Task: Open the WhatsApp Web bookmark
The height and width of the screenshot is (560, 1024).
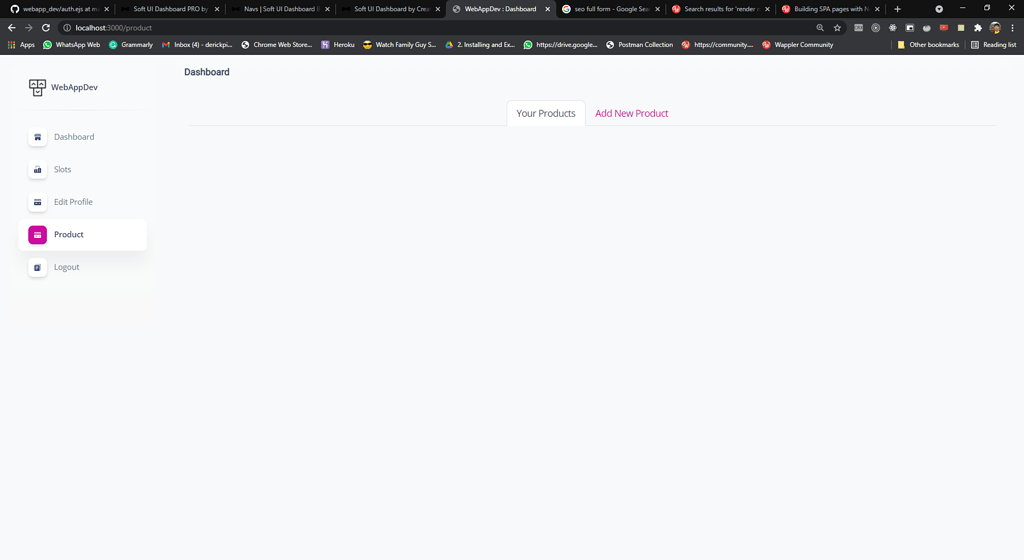Action: tap(72, 45)
